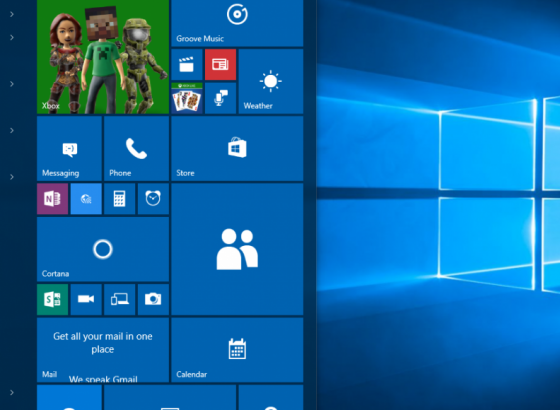Open the Calculator tile
This screenshot has height=410, width=560.
coord(120,199)
